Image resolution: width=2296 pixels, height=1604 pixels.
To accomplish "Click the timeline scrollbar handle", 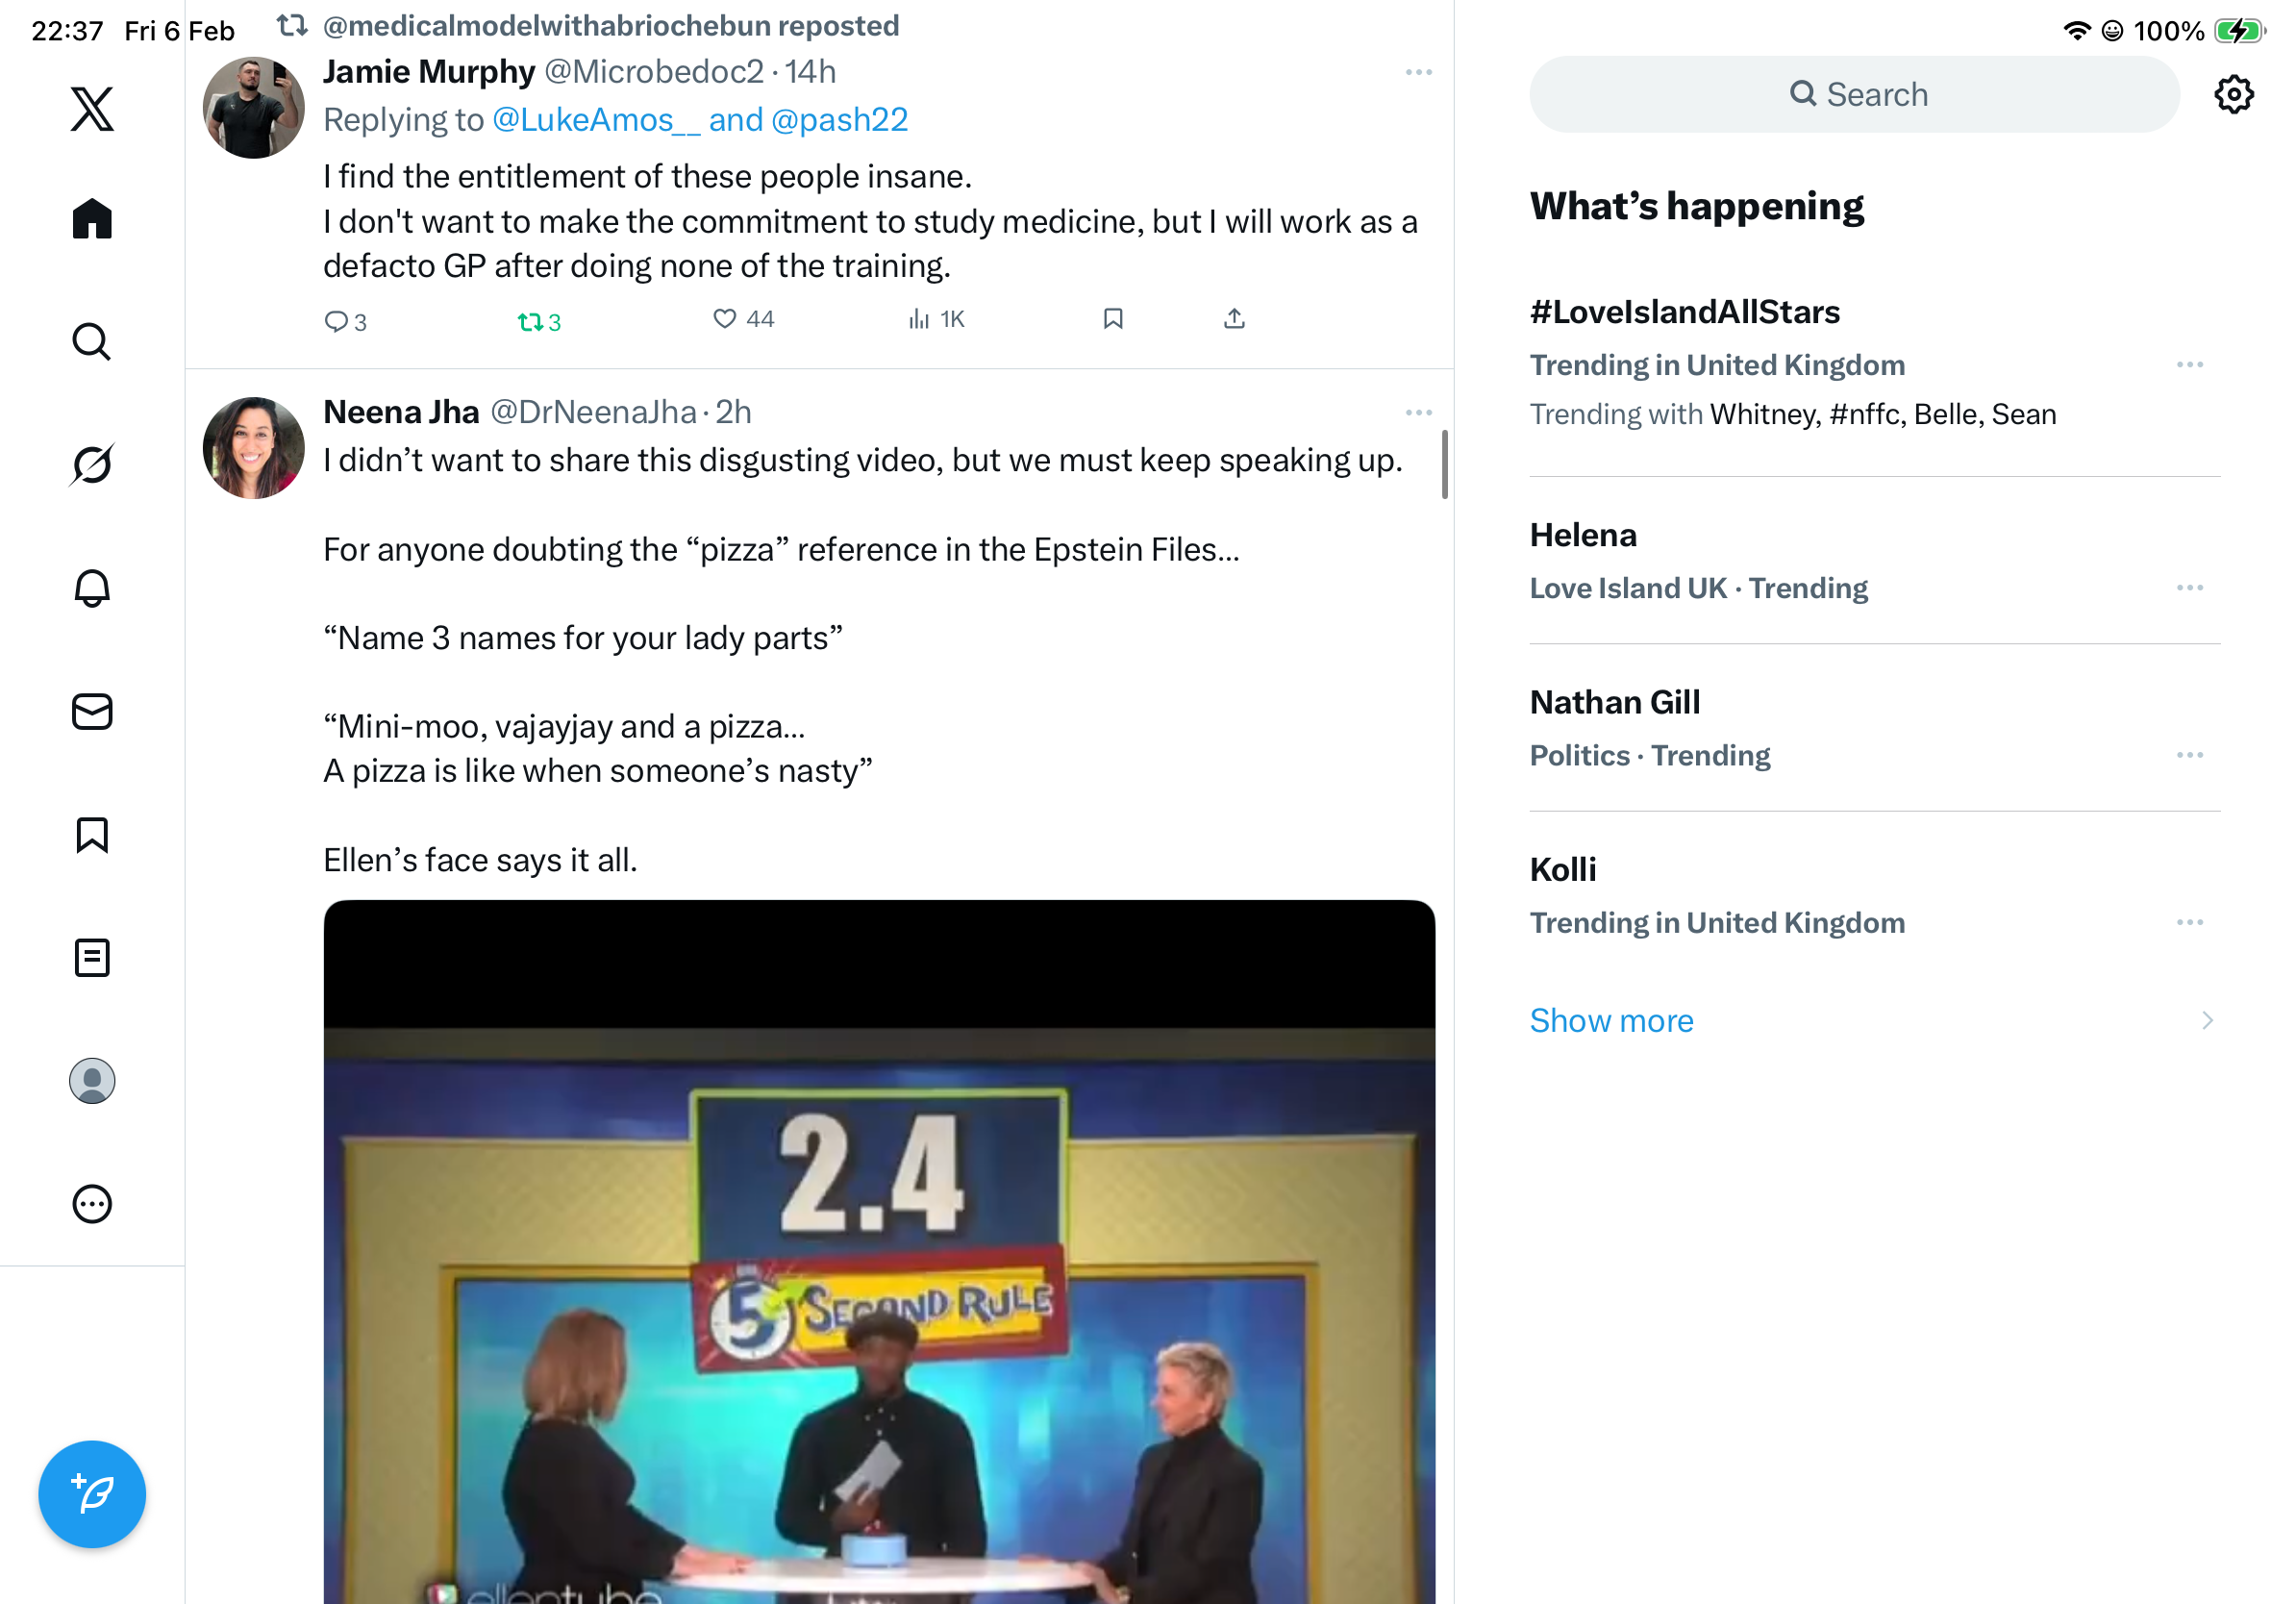I will [1444, 465].
